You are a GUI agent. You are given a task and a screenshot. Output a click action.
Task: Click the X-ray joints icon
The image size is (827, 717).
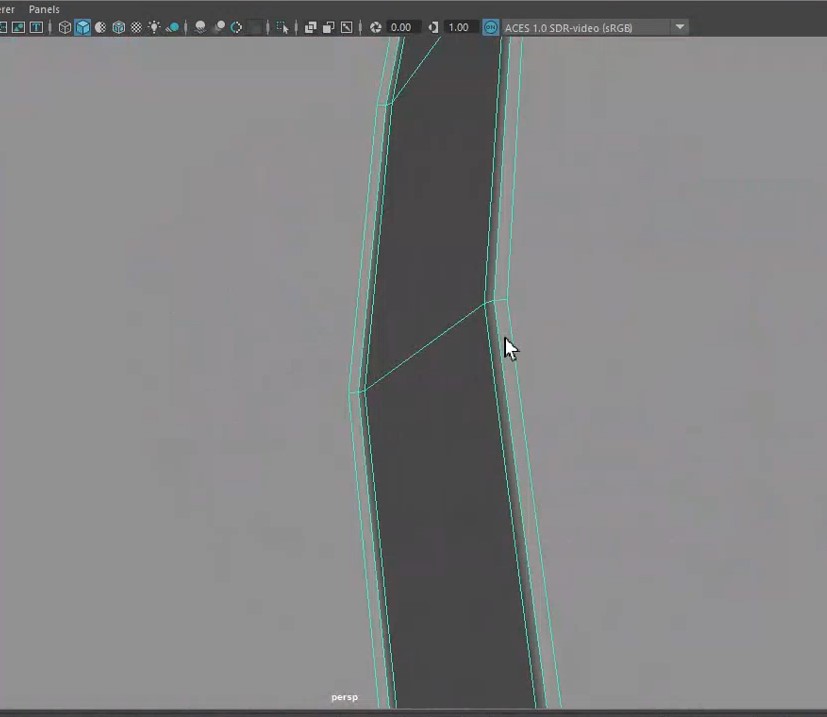click(347, 27)
